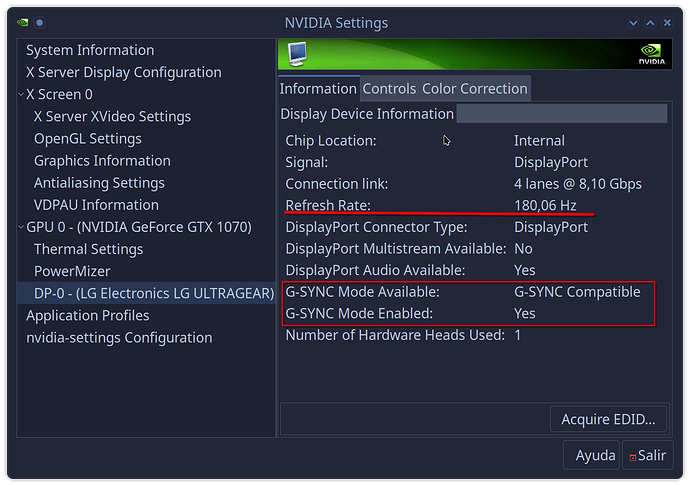The image size is (690, 485).
Task: Click the G-SYNC Compatible value
Action: [577, 292]
